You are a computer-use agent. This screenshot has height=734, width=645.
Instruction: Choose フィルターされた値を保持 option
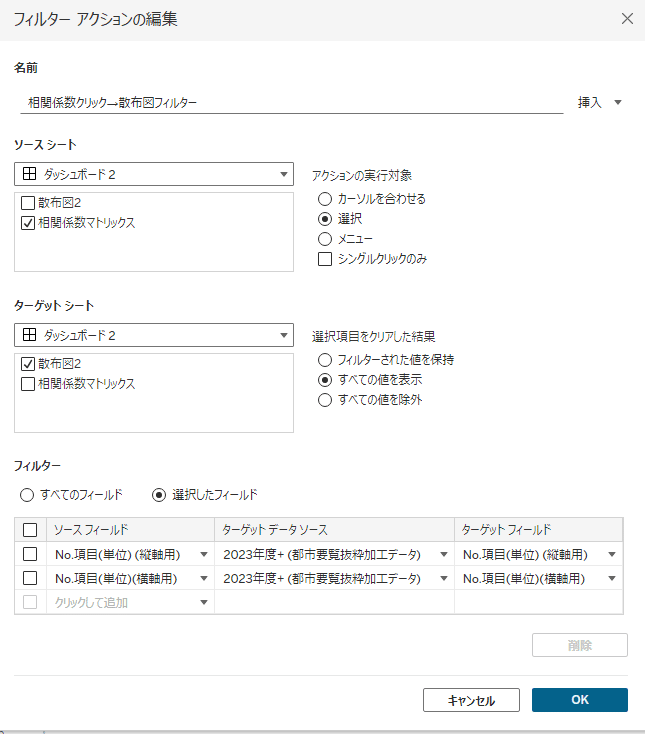tap(325, 360)
